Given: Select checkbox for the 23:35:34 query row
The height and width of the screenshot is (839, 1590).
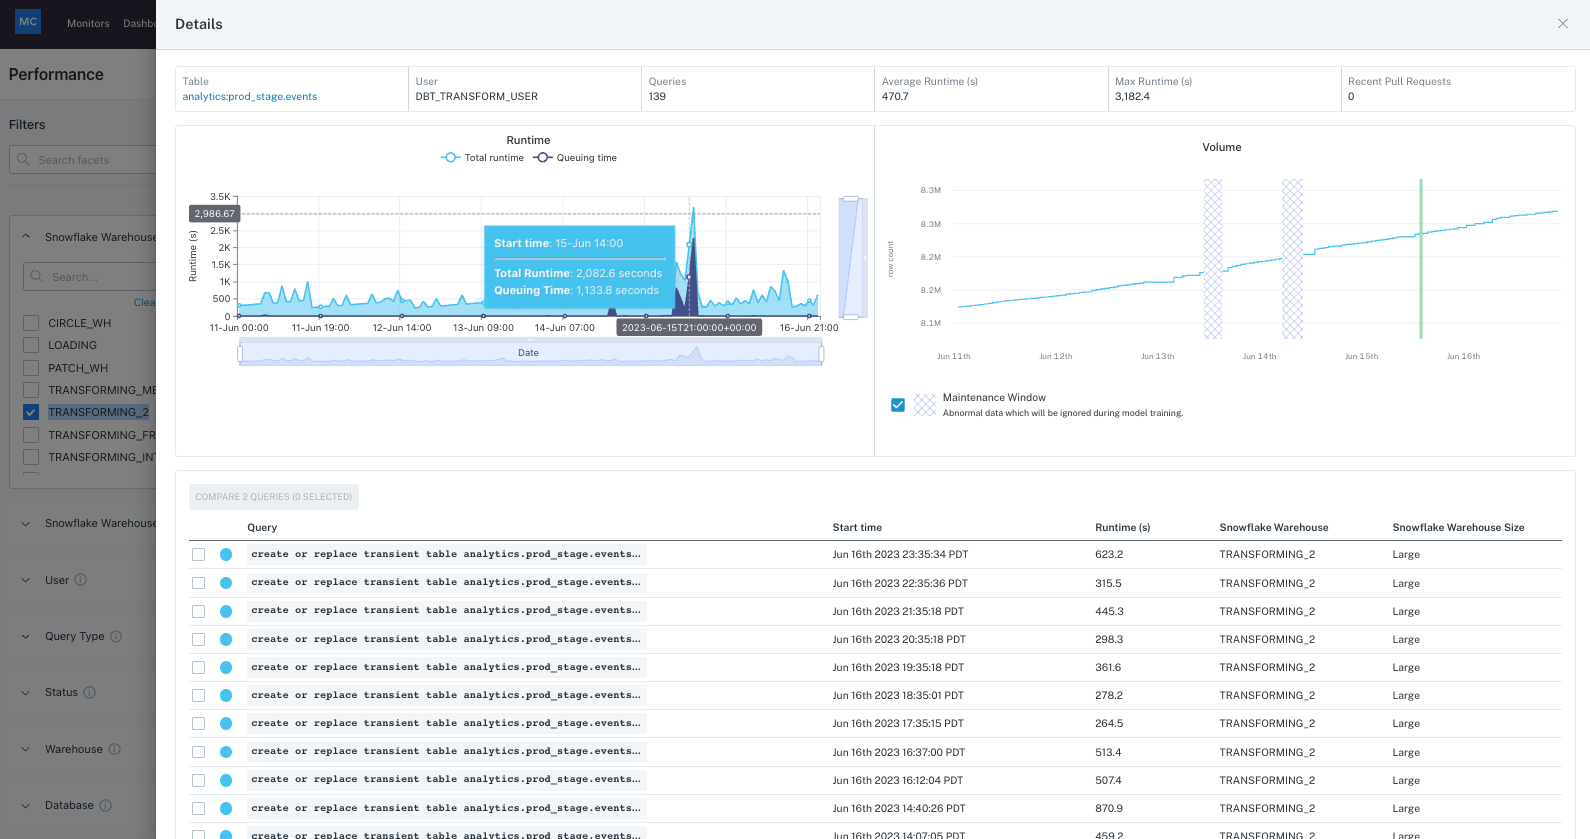Looking at the screenshot, I should click(199, 554).
